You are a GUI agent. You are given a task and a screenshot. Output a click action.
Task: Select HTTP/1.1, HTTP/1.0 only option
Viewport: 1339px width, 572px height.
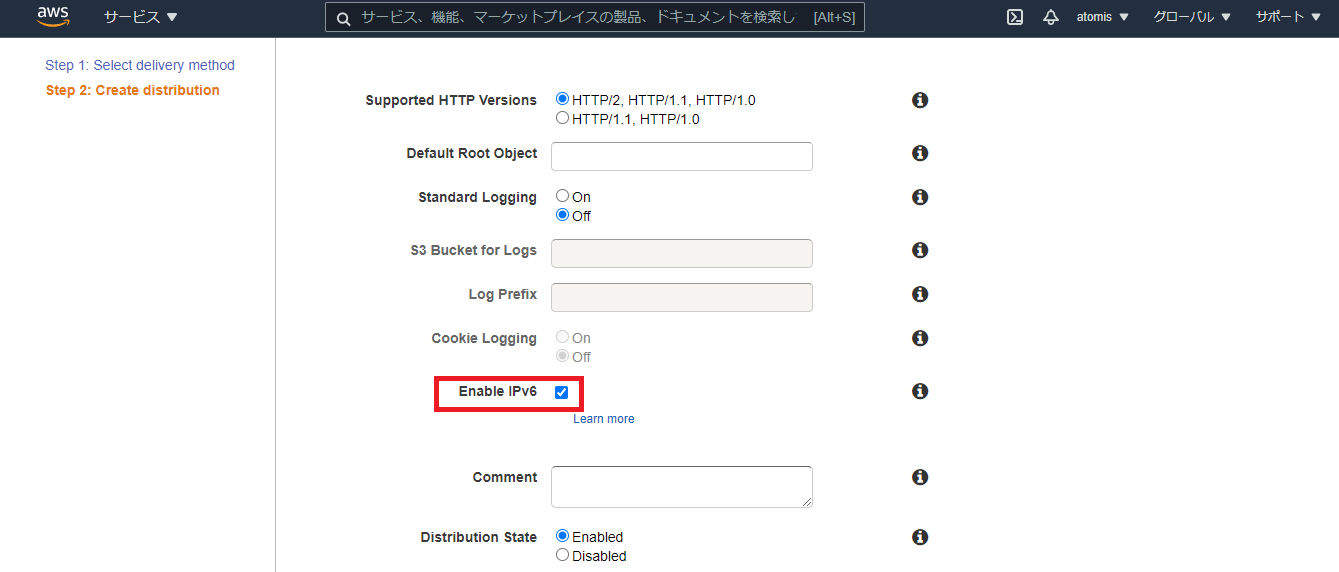[562, 118]
